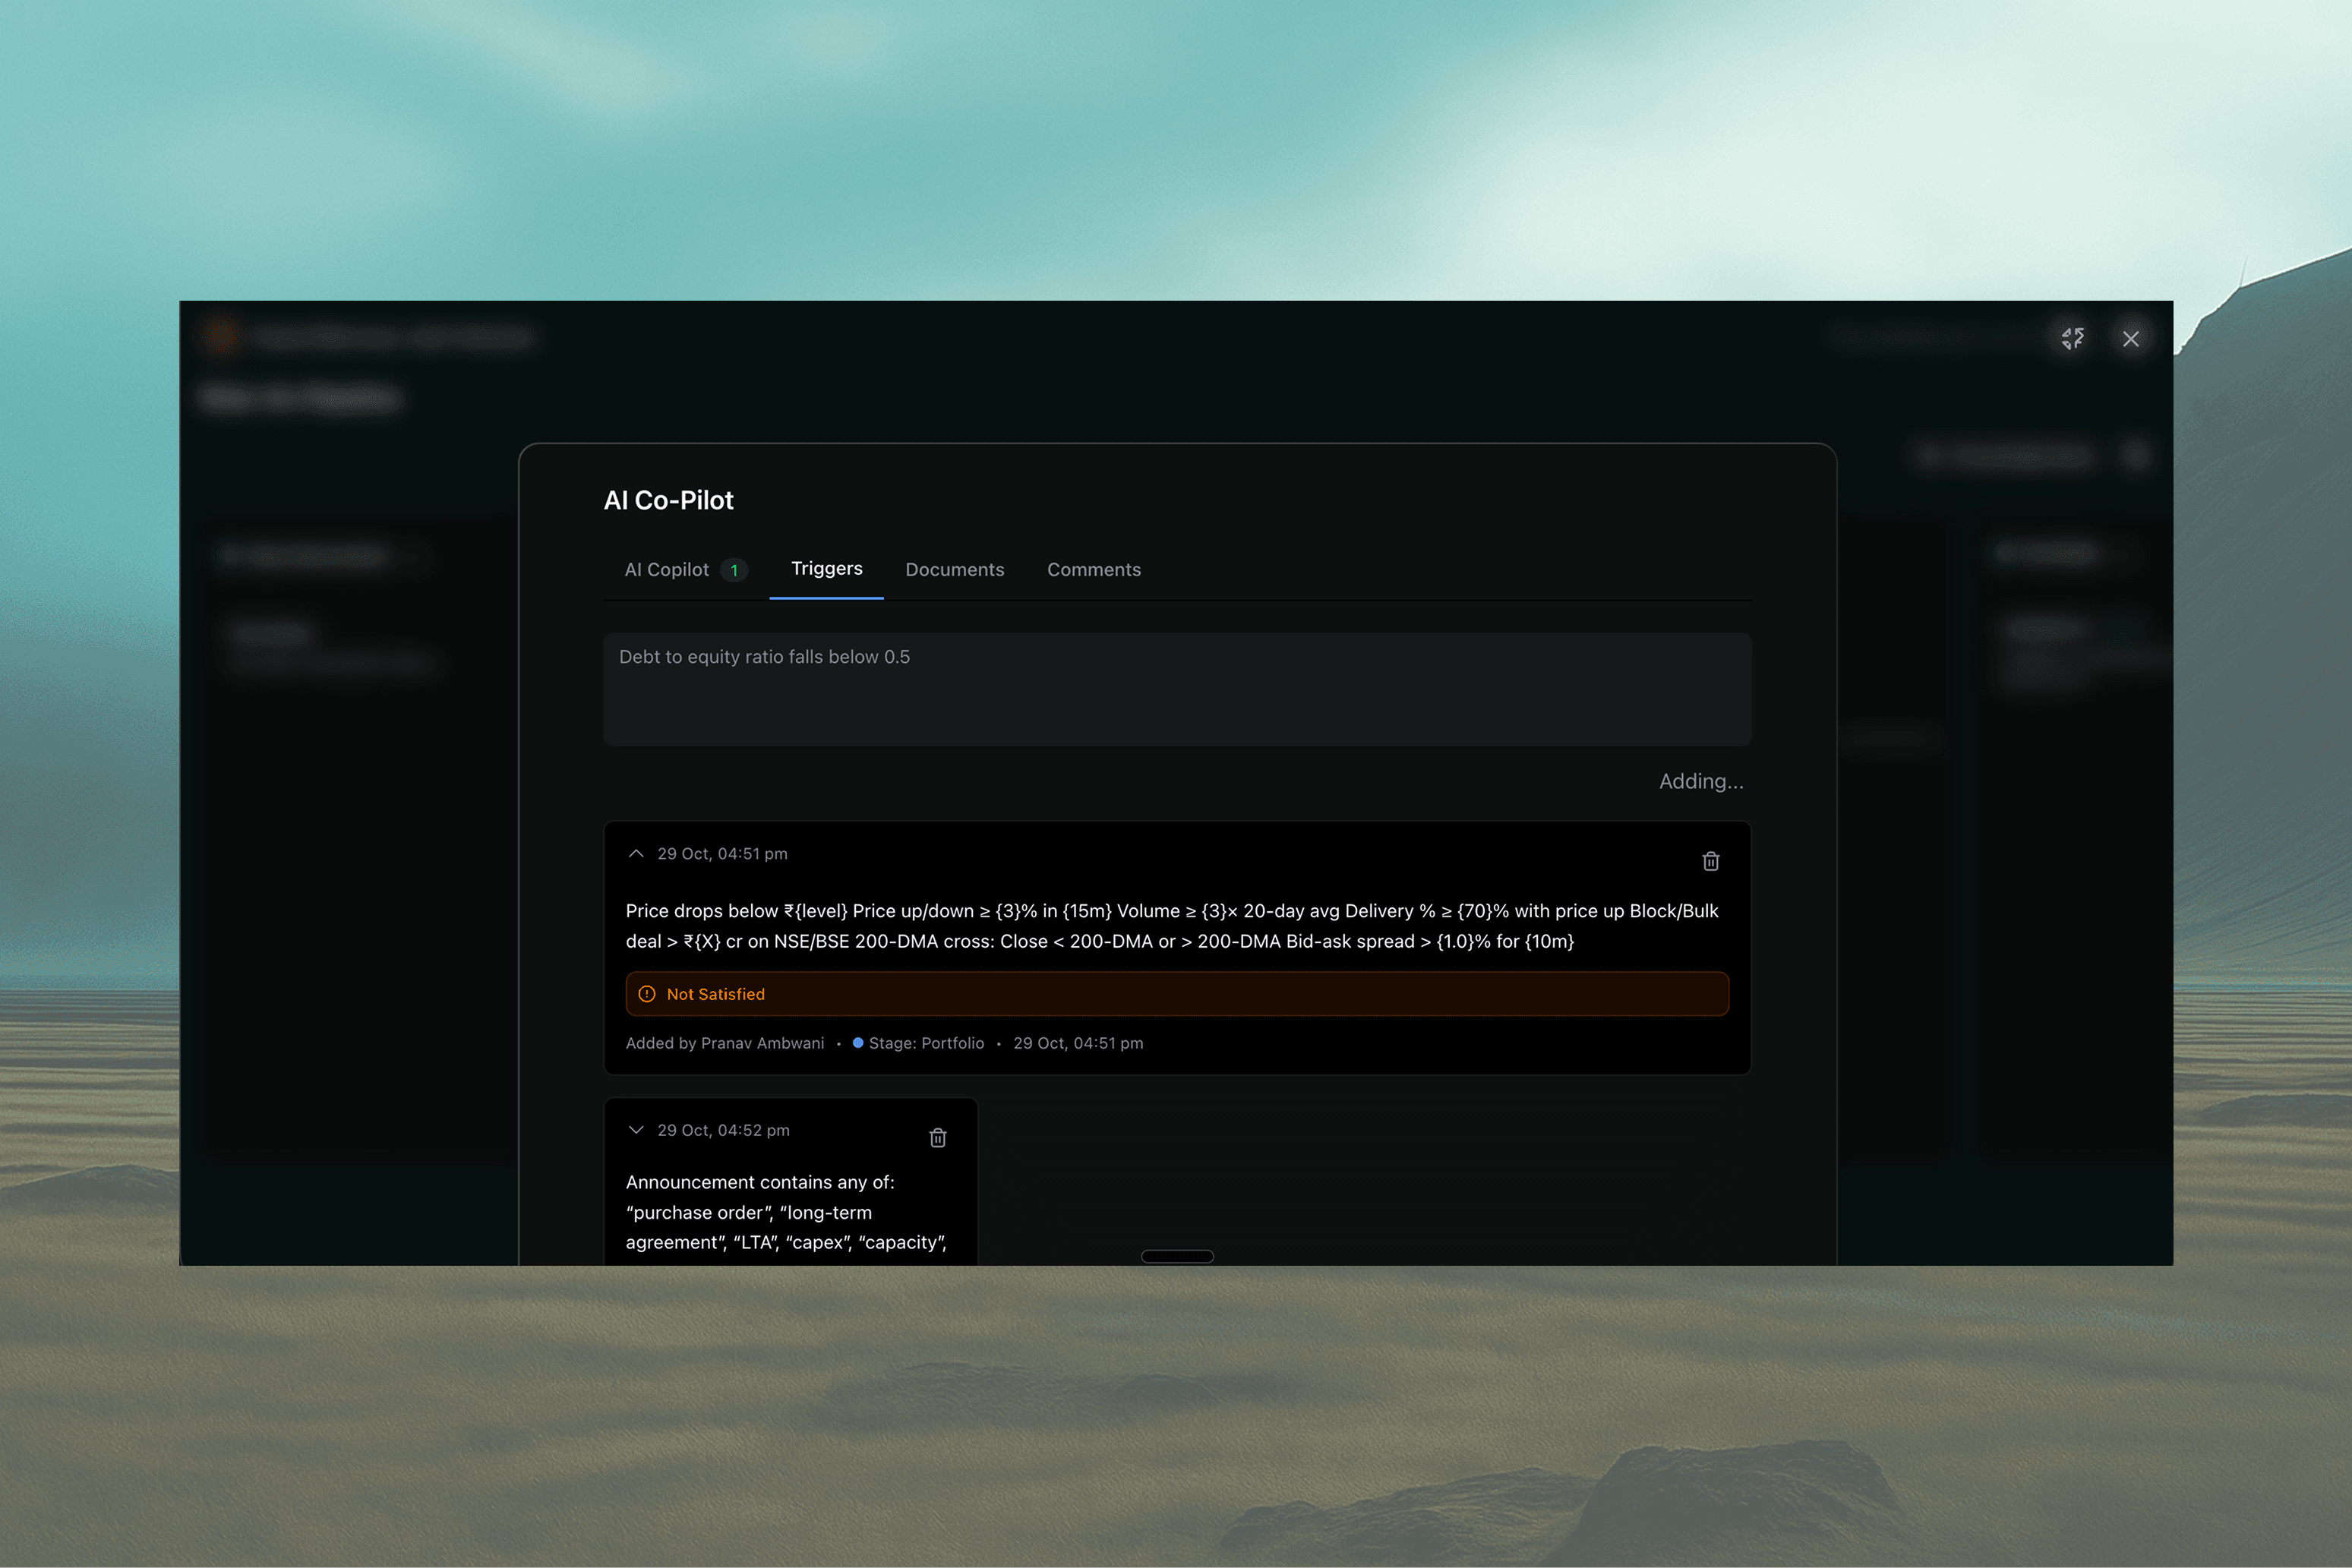Select the Triggers tab
This screenshot has height=1568, width=2352.
[826, 569]
